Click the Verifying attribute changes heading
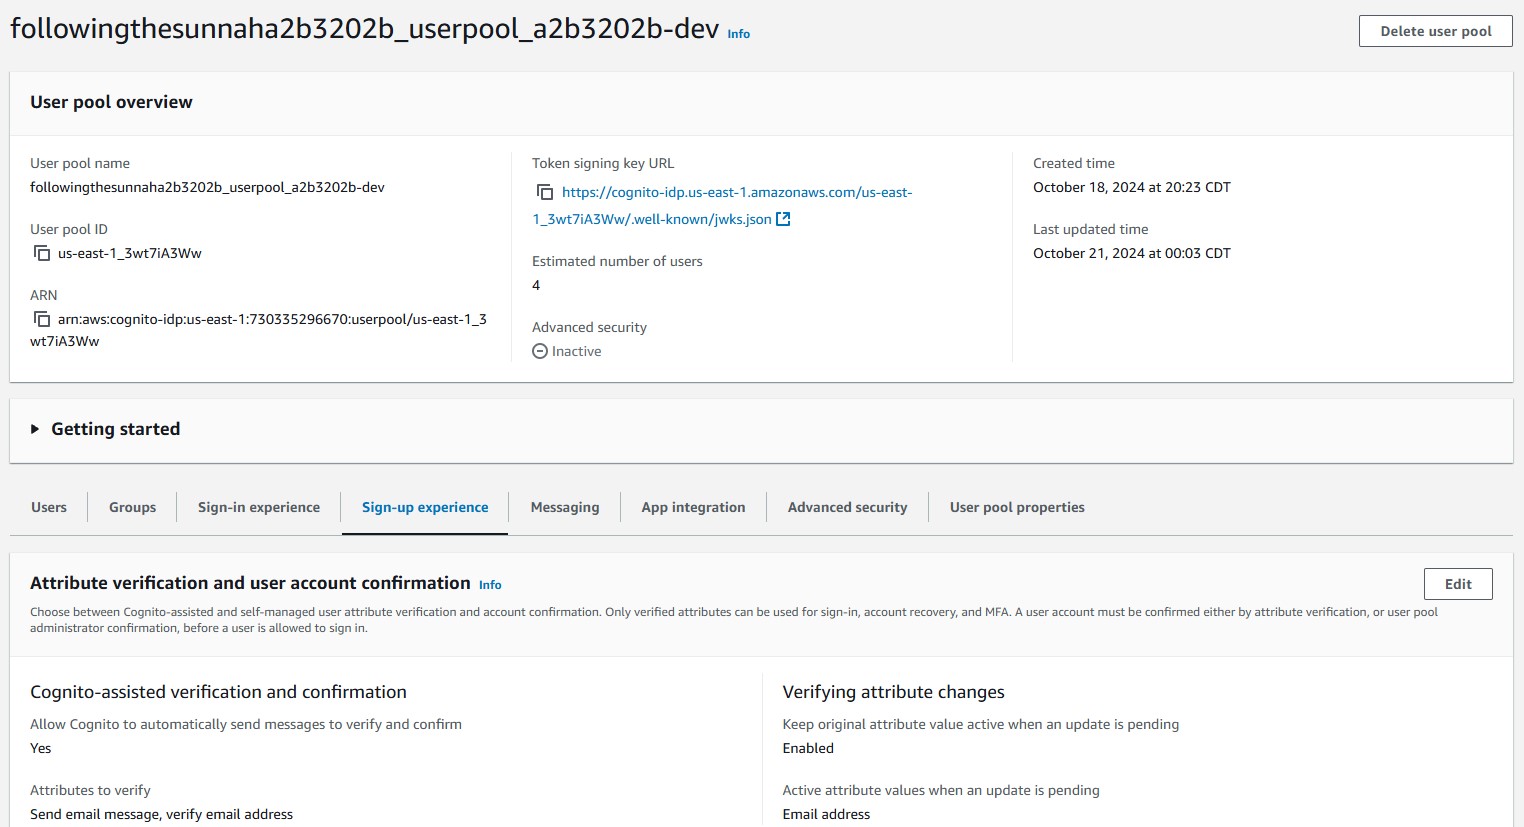This screenshot has height=827, width=1524. pos(894,692)
